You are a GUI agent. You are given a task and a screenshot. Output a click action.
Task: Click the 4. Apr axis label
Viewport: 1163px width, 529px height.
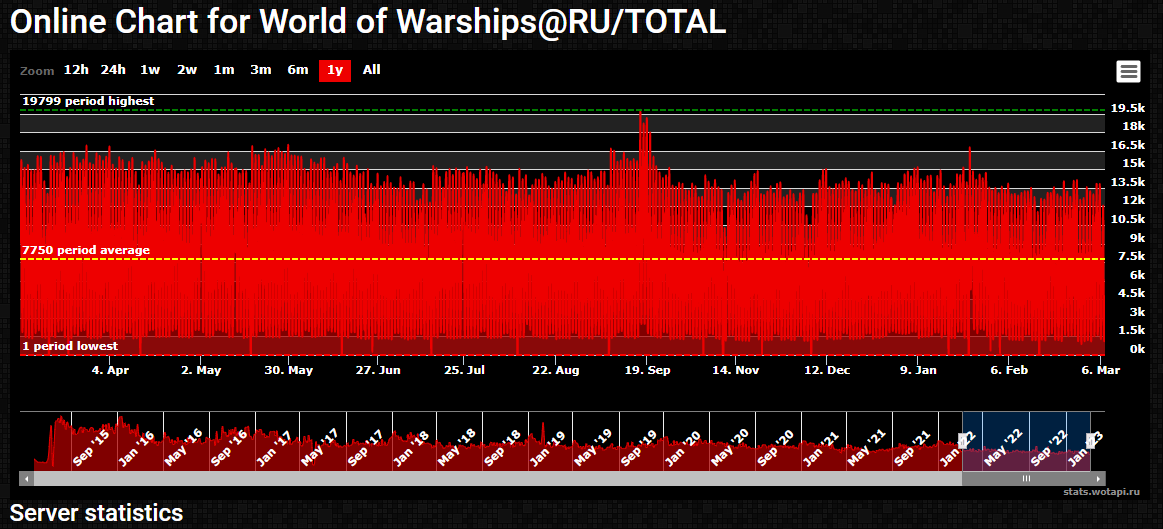tap(110, 369)
